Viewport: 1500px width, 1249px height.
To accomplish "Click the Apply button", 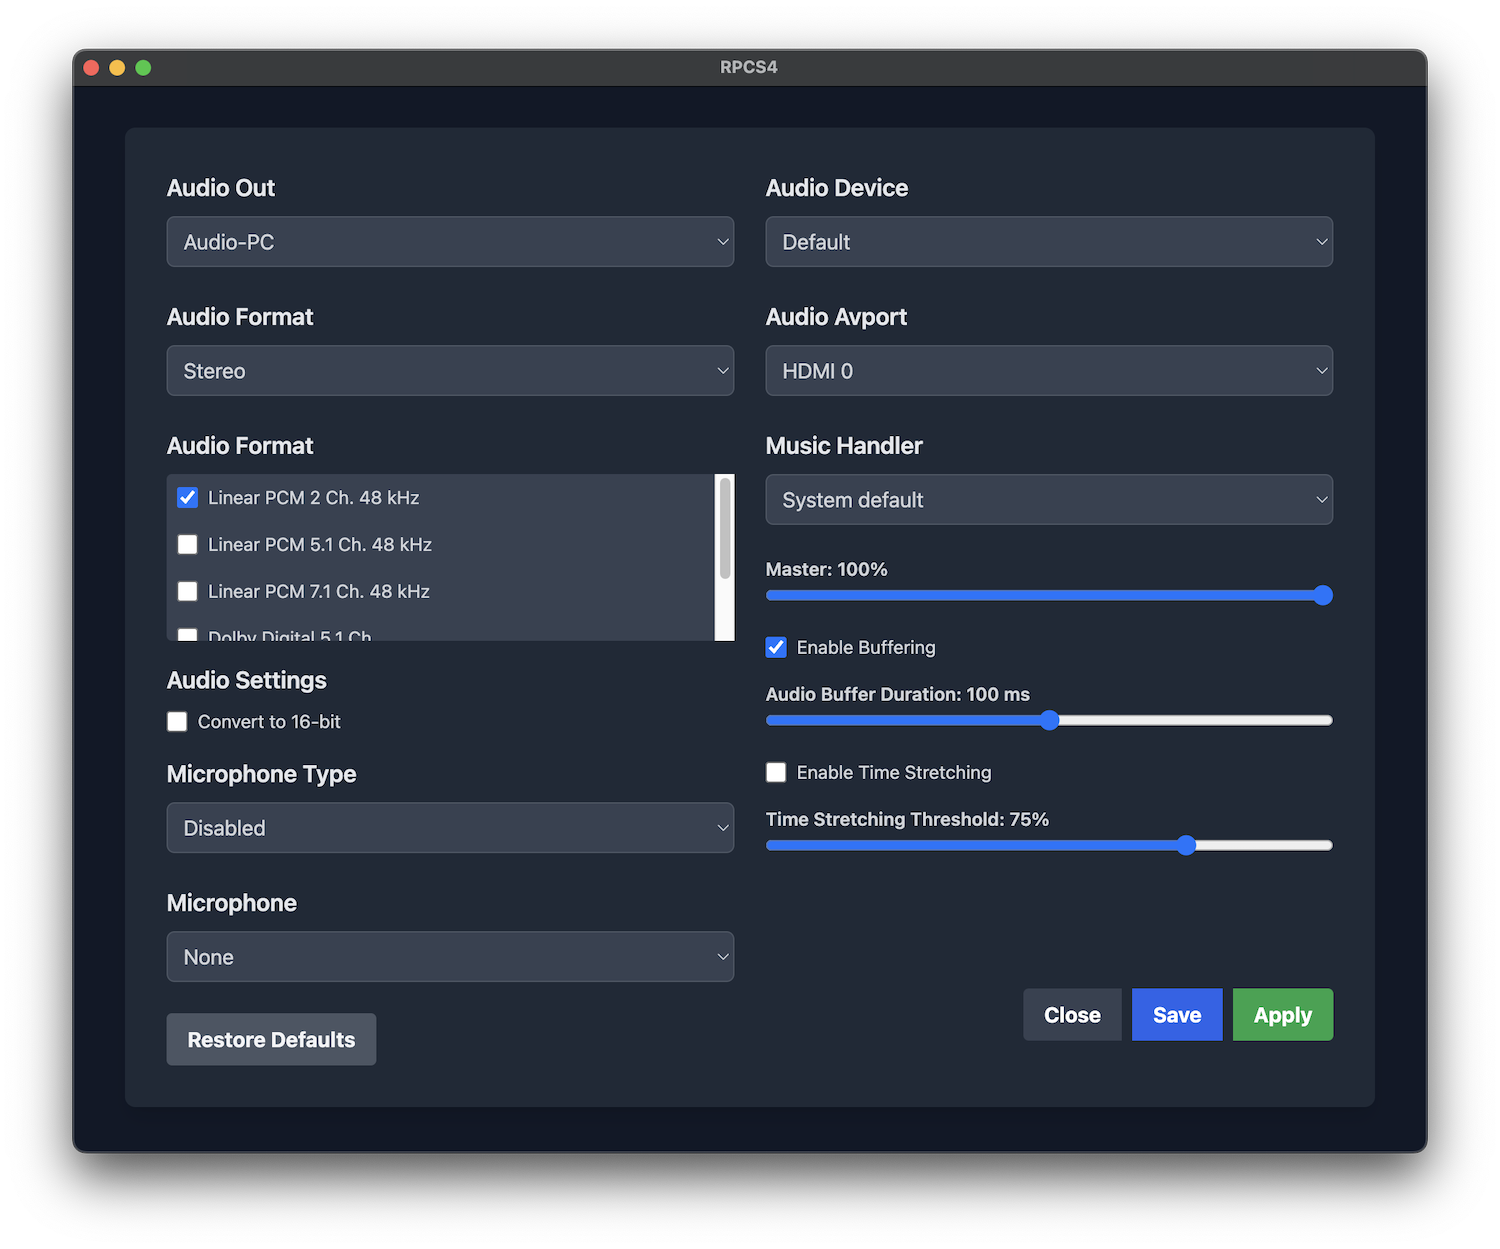I will pos(1282,1014).
